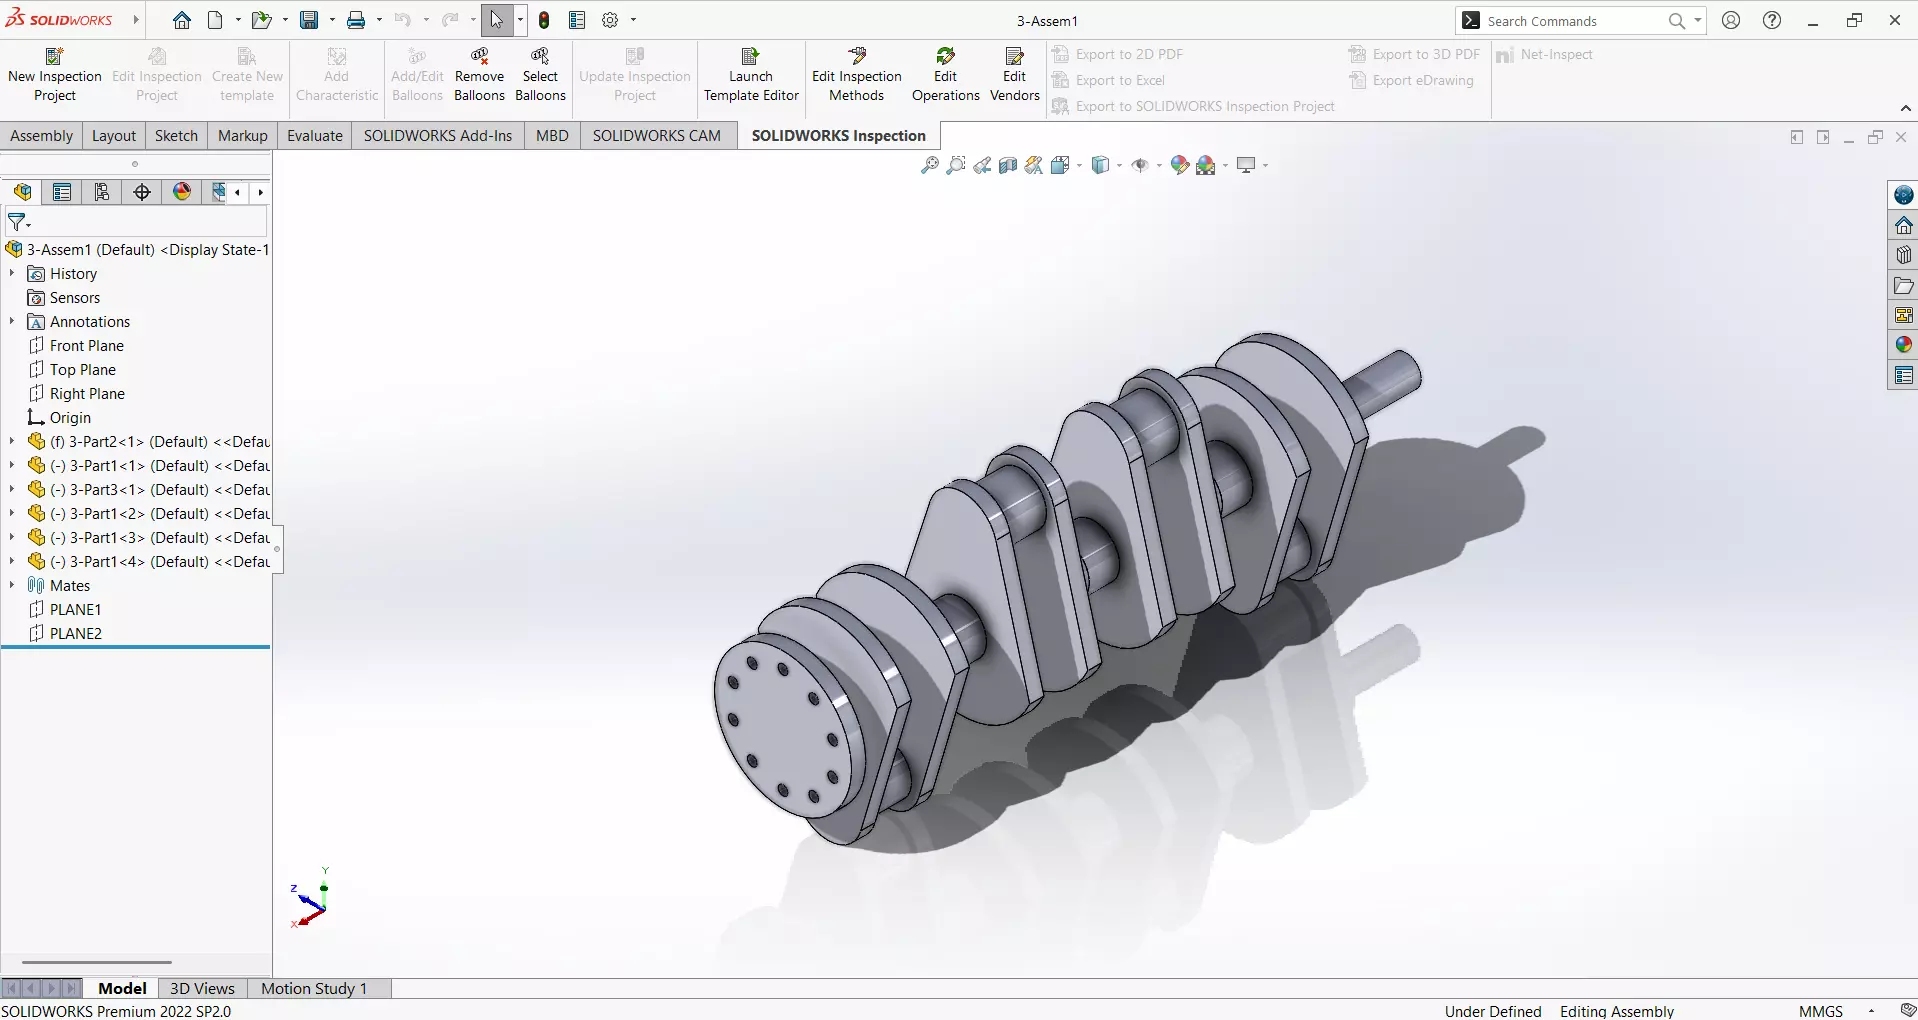Select Front Plane in tree
The height and width of the screenshot is (1020, 1918).
click(x=87, y=345)
